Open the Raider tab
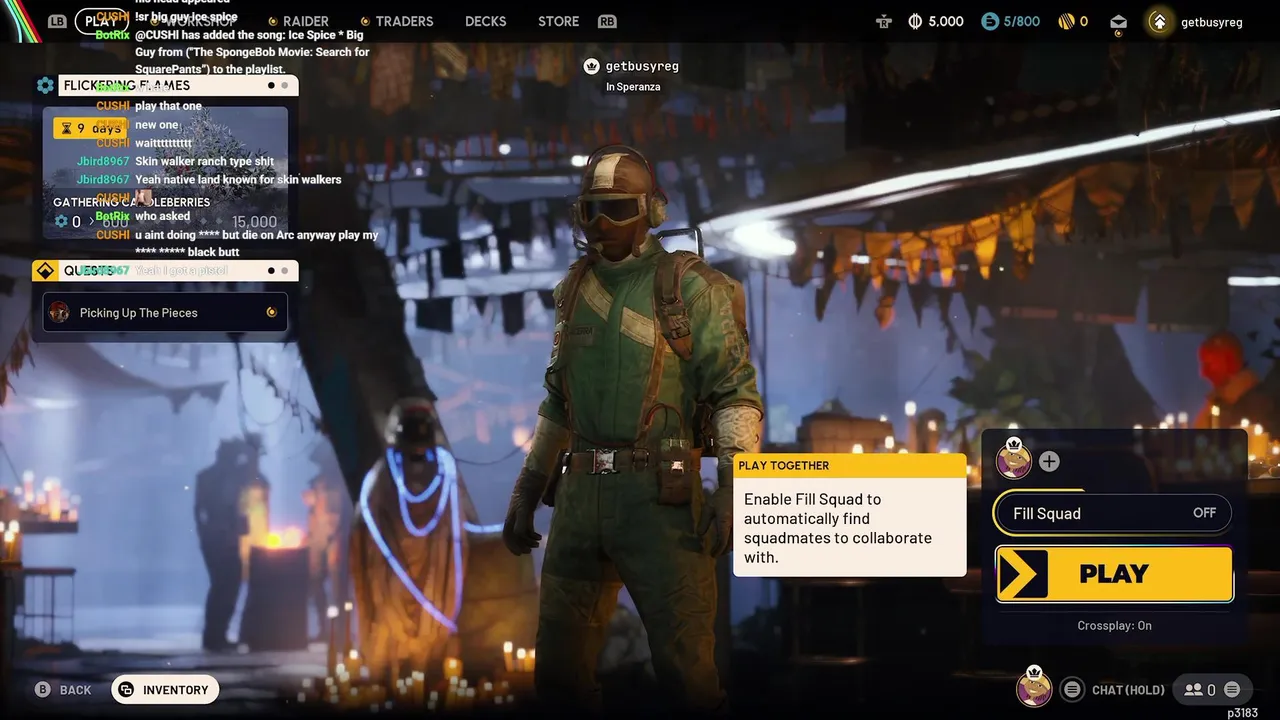 (299, 21)
